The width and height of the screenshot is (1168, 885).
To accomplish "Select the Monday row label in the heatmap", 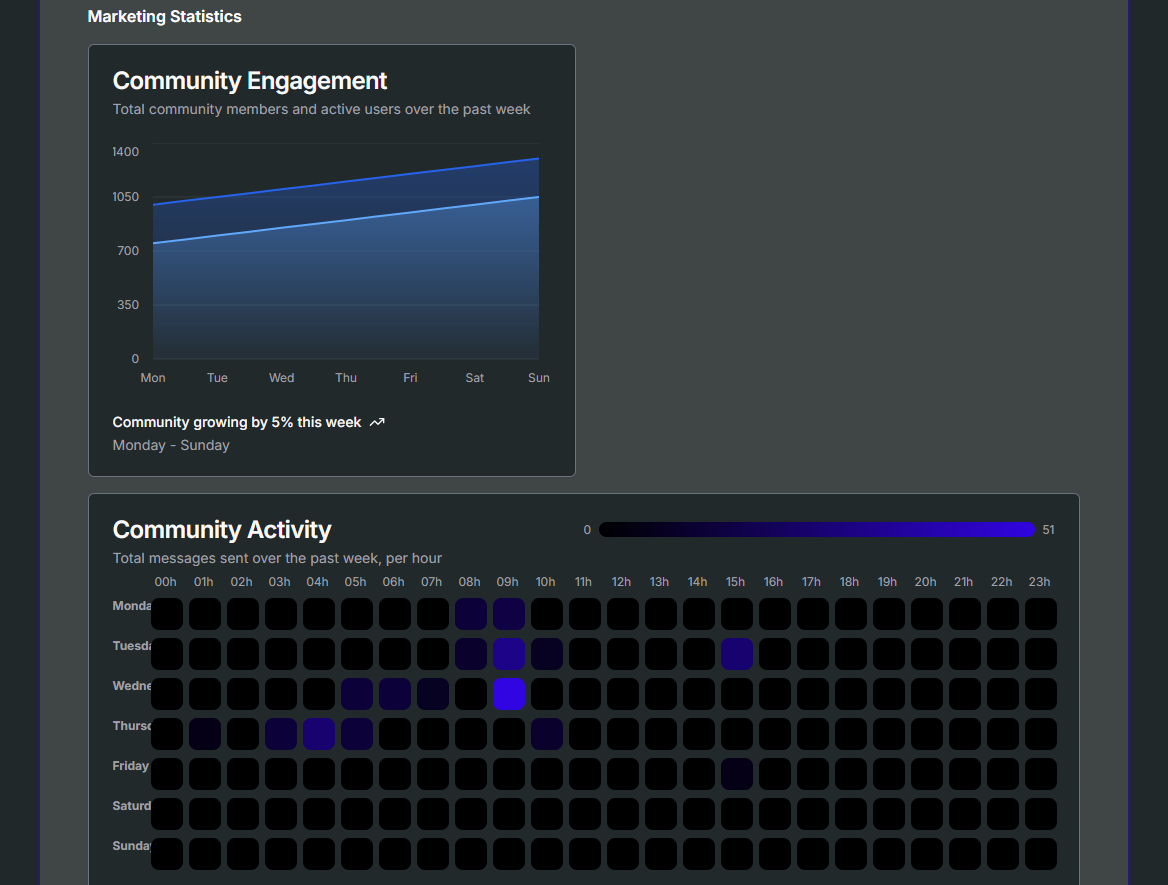I will (131, 606).
